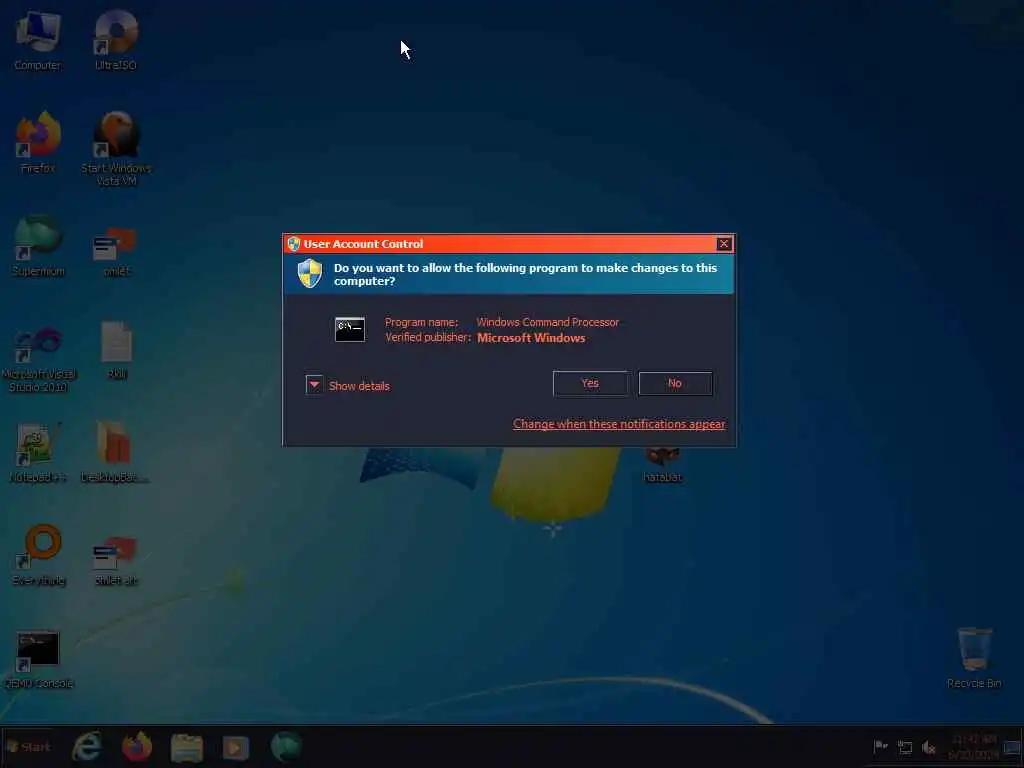
Task: Click the network icon in system tray
Action: click(x=904, y=747)
